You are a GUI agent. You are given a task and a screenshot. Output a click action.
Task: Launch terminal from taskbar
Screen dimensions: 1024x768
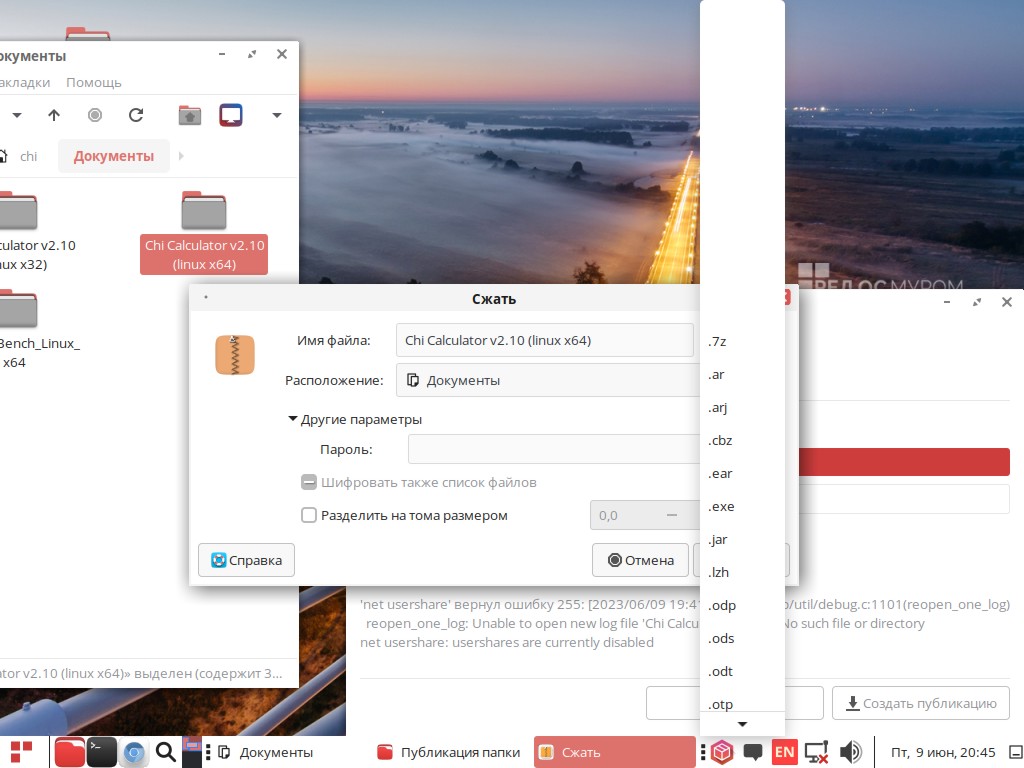click(102, 752)
